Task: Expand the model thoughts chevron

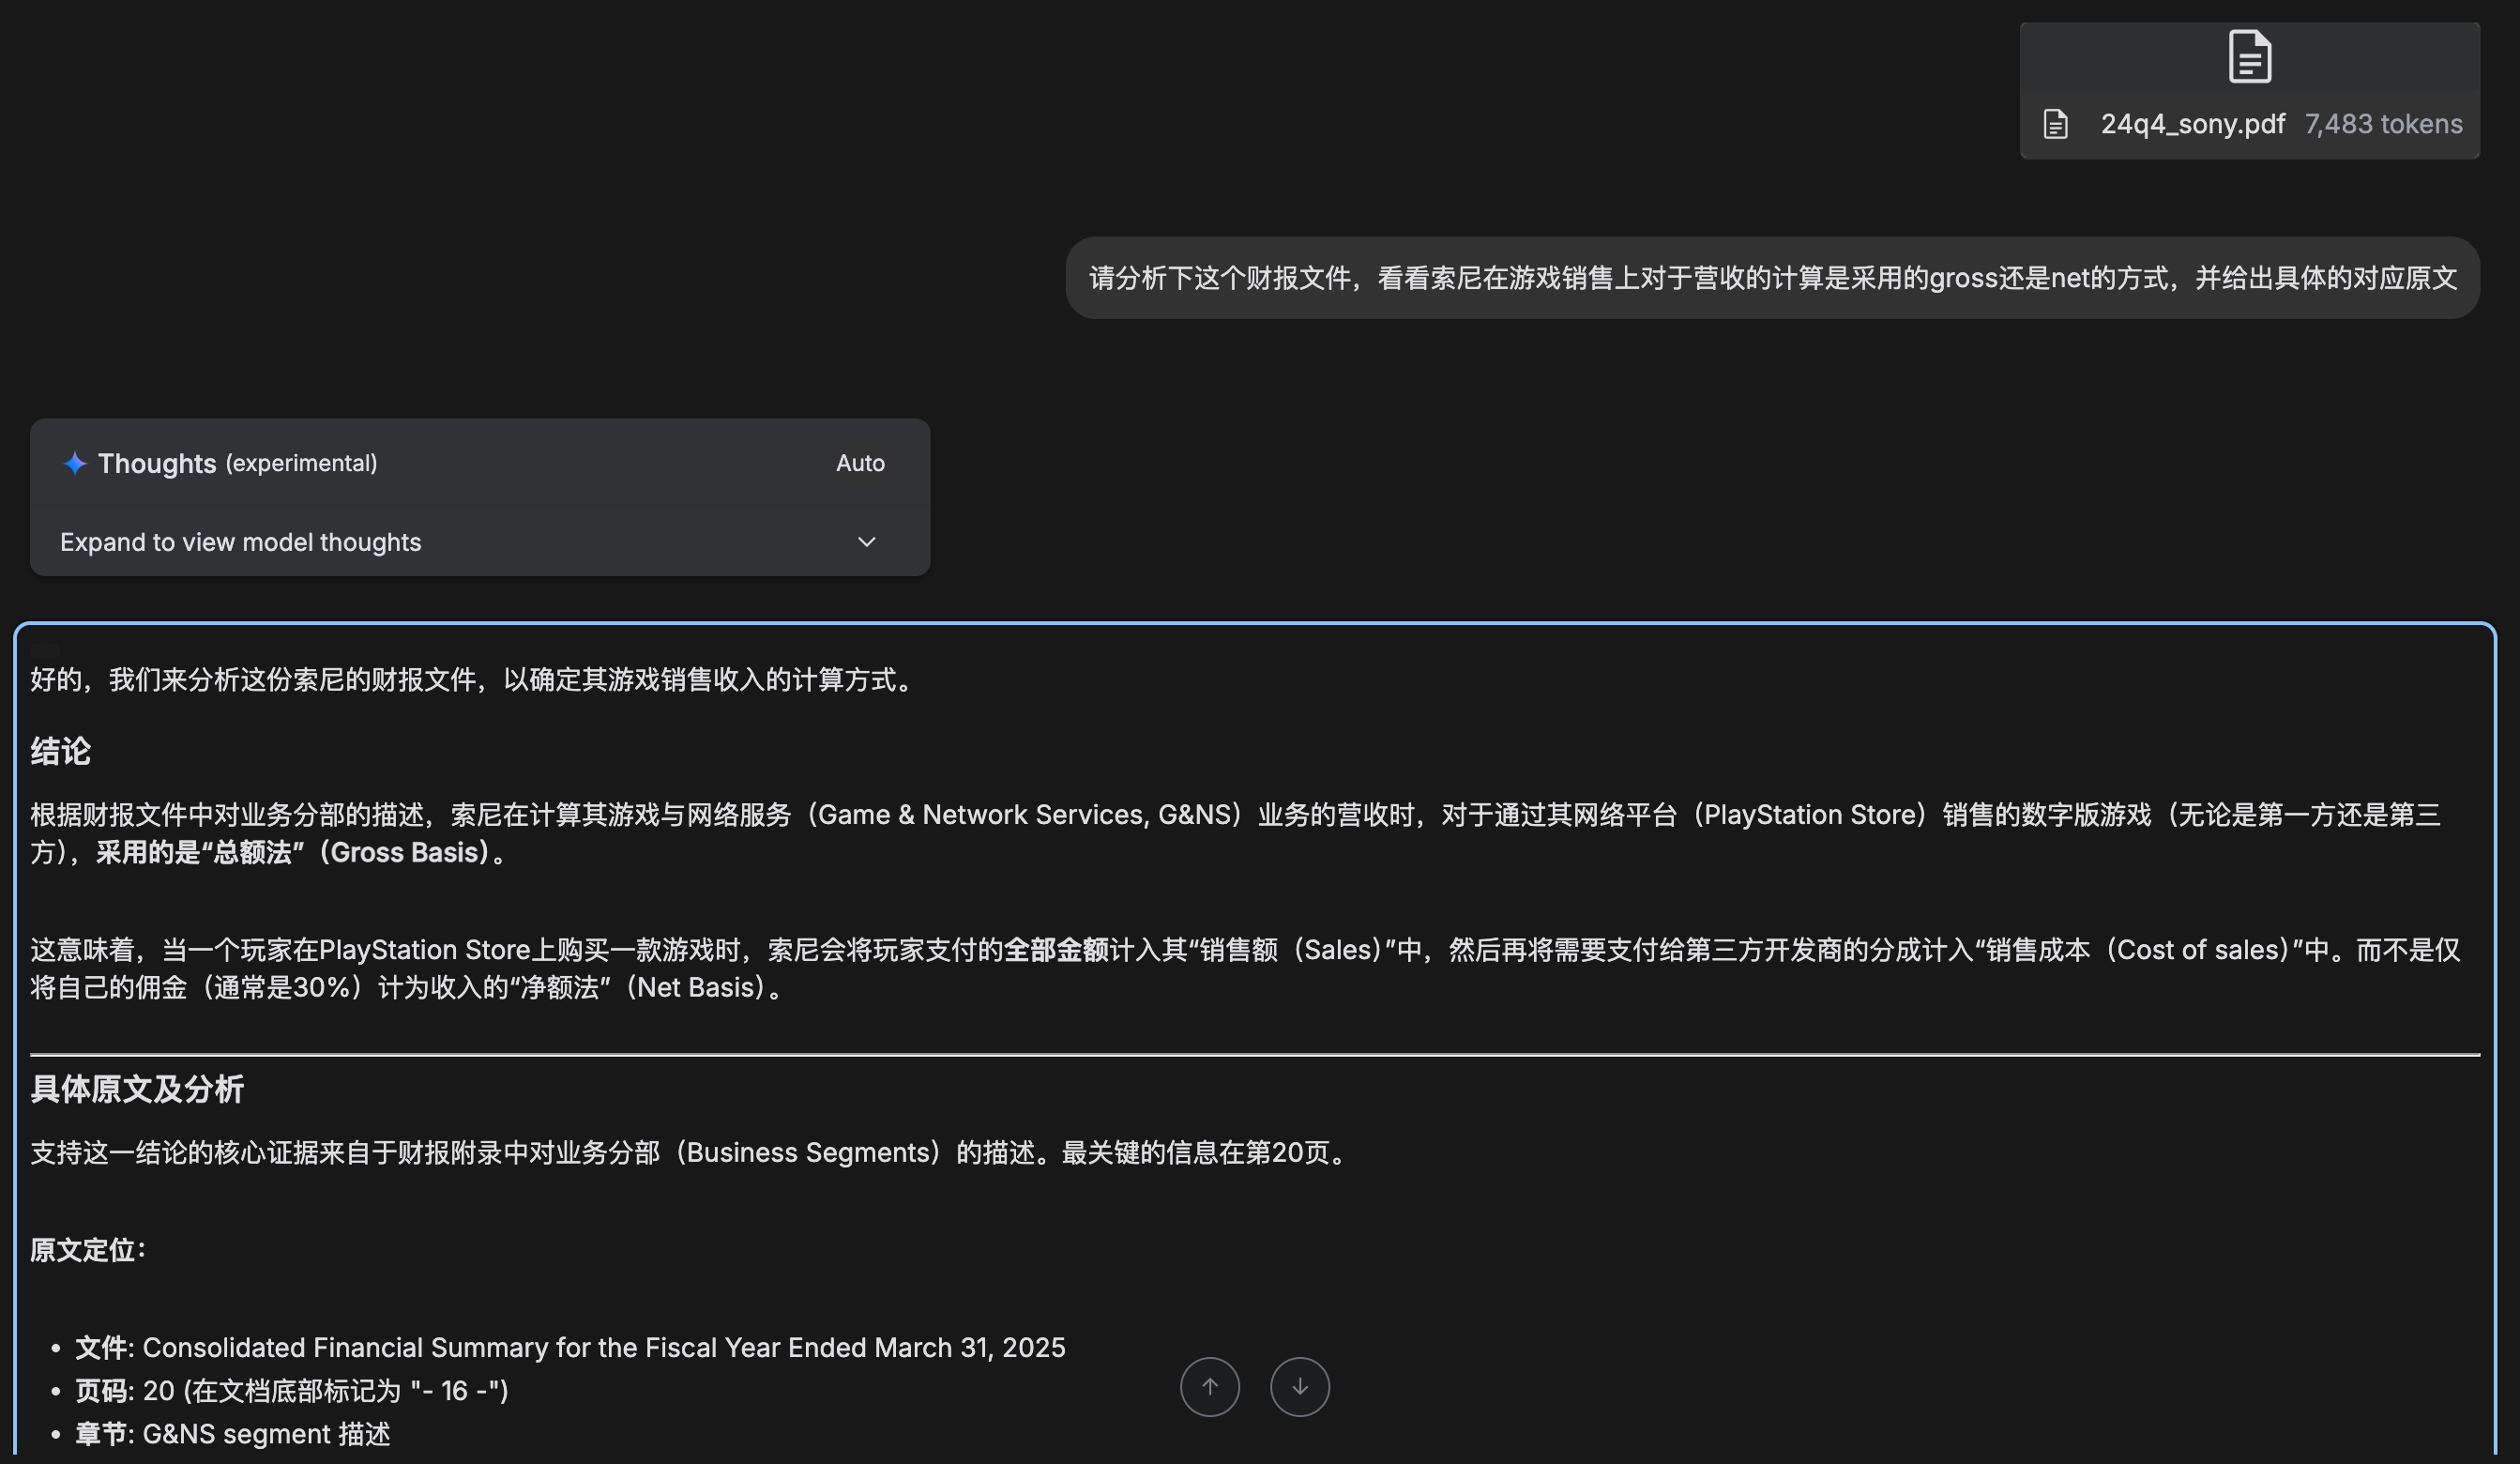Action: point(866,542)
